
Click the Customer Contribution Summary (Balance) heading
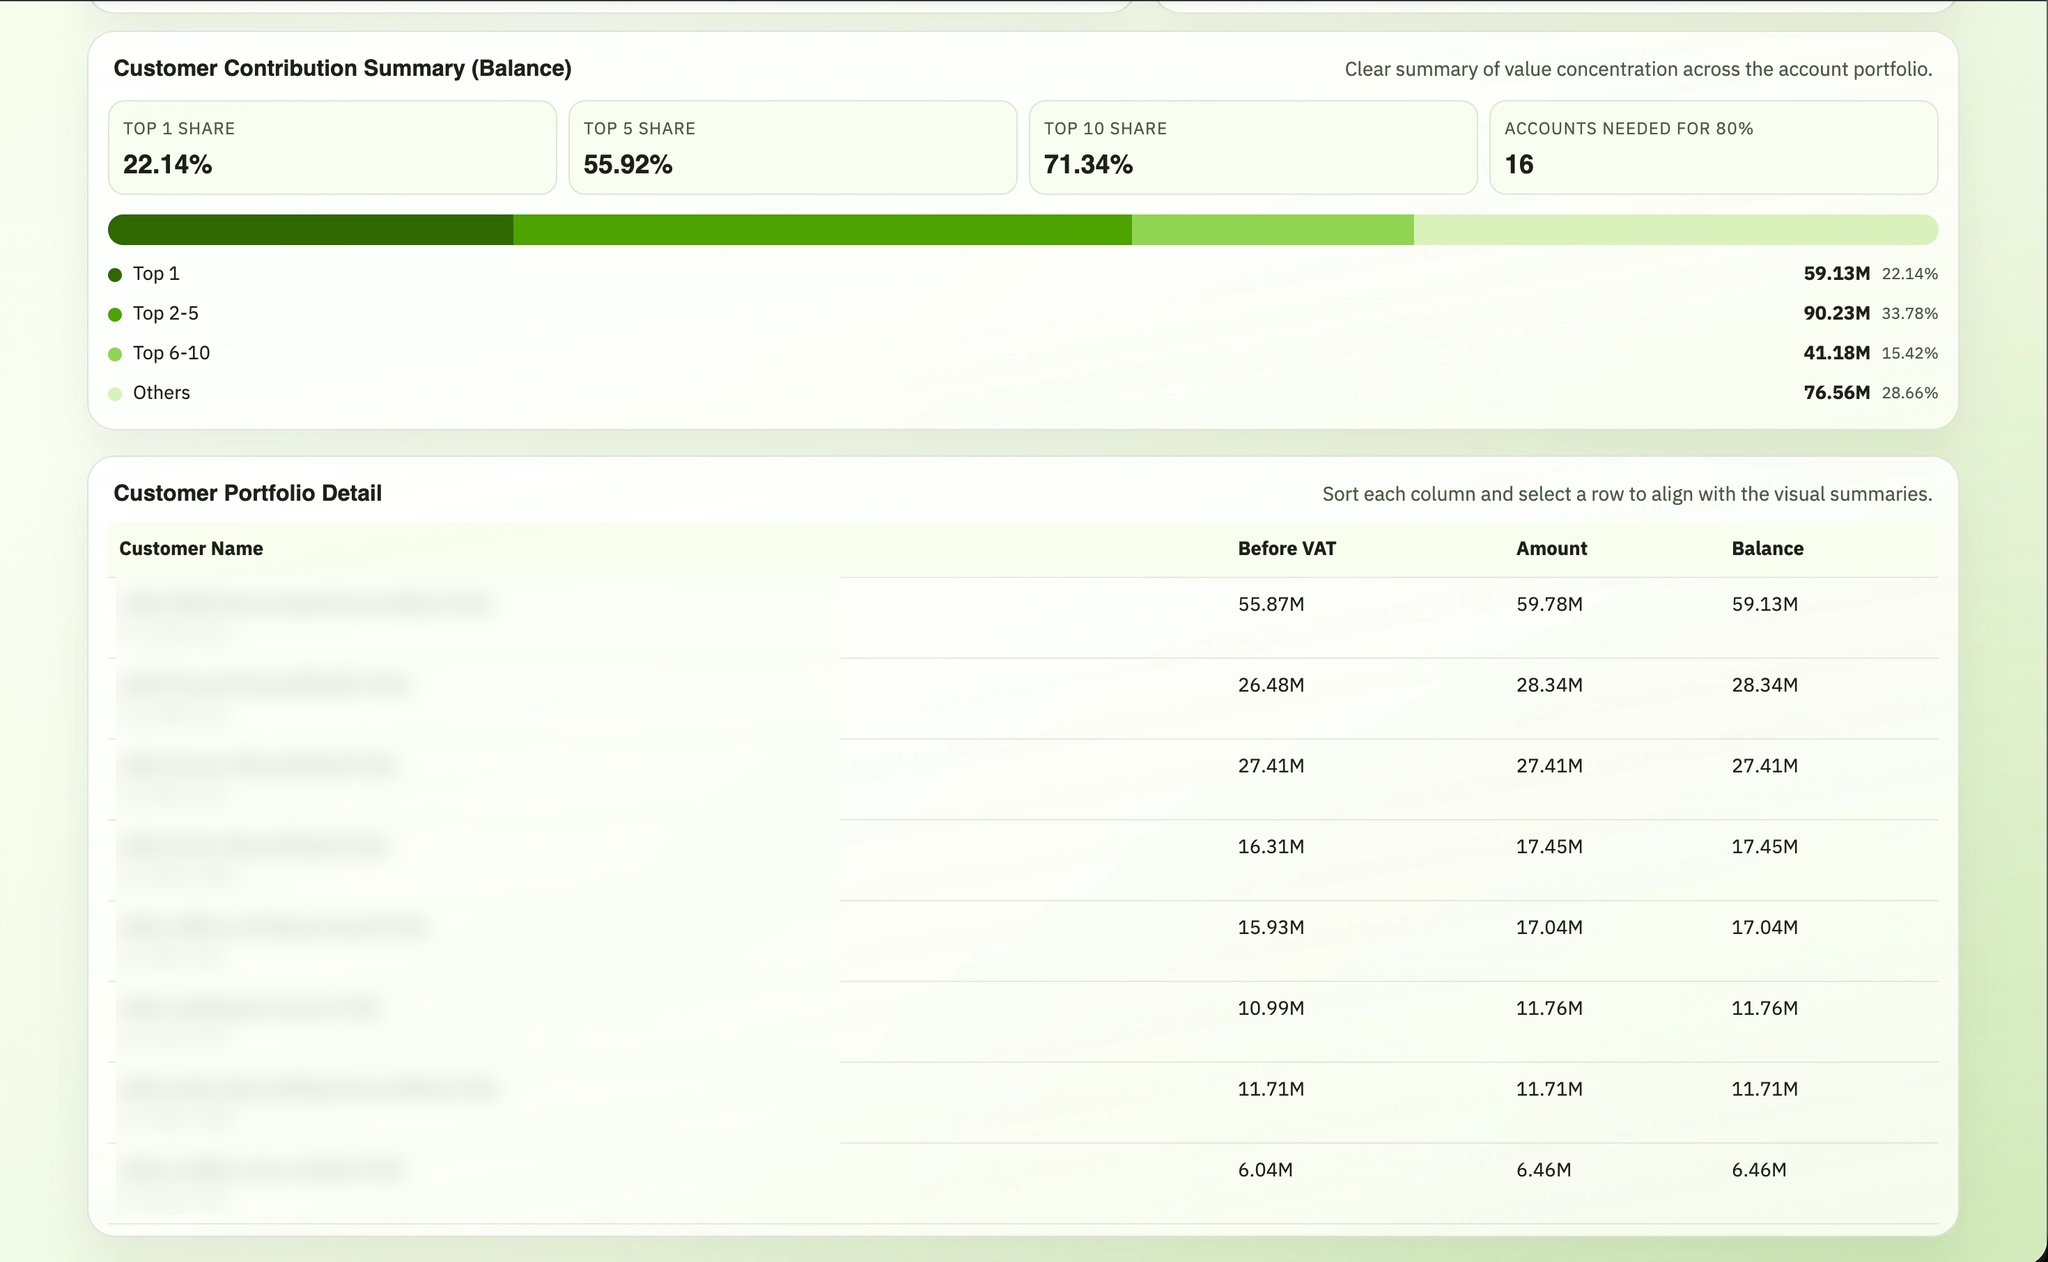pos(343,68)
